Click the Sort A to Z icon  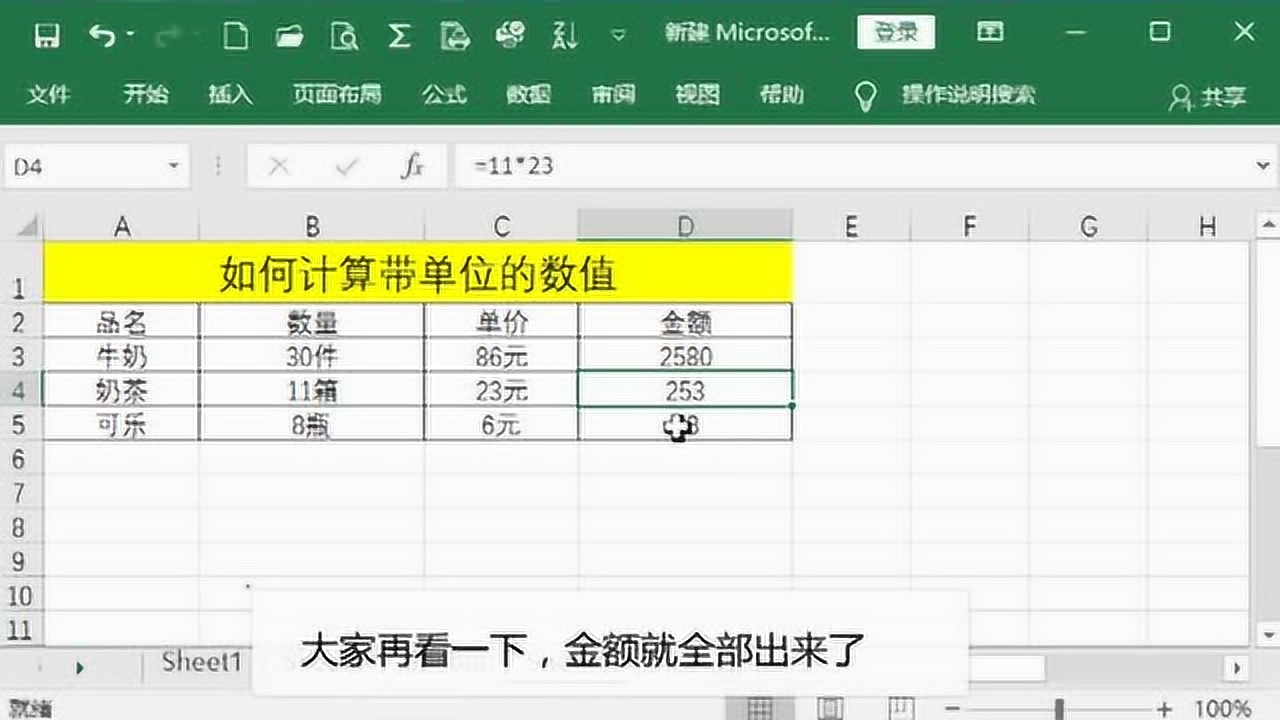tap(564, 36)
